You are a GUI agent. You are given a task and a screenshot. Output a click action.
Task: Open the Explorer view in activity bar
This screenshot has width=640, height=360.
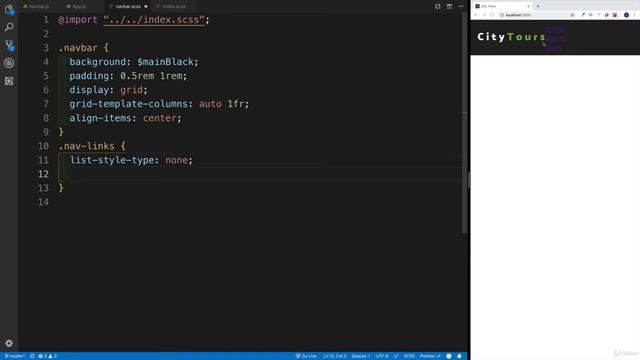(9, 9)
